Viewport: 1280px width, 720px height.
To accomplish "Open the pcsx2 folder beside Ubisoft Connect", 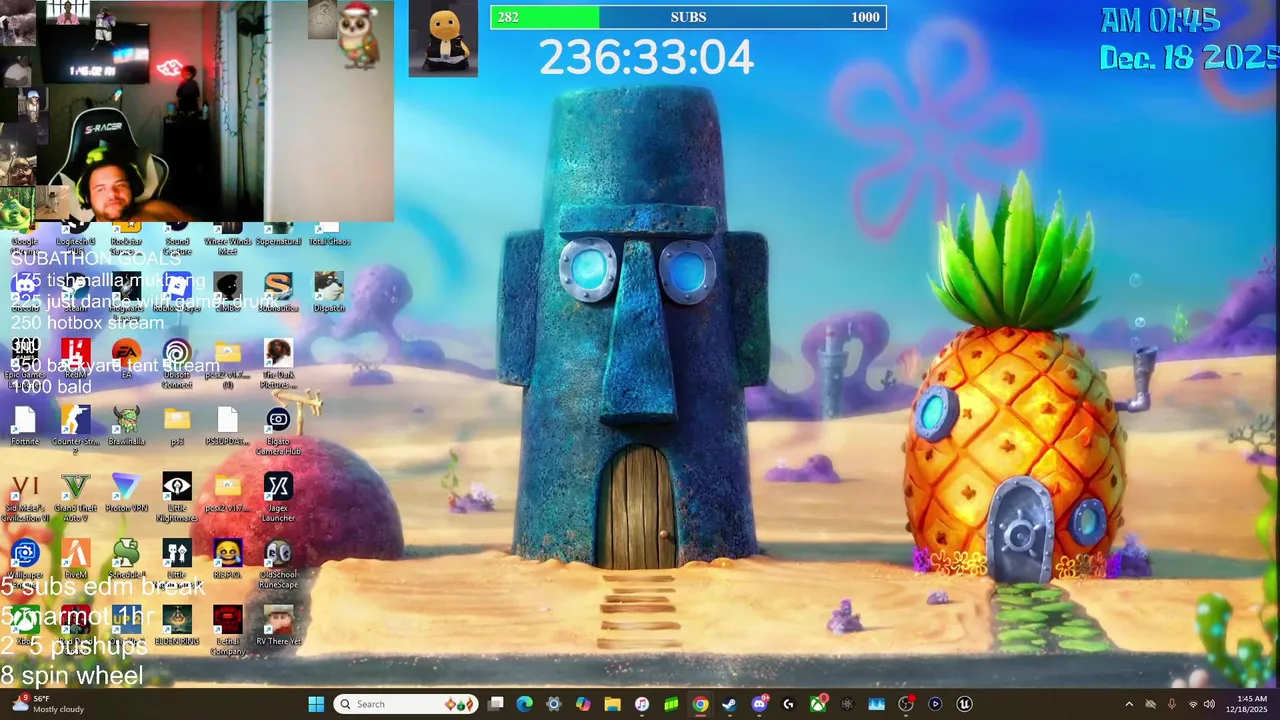I will pos(227,362).
